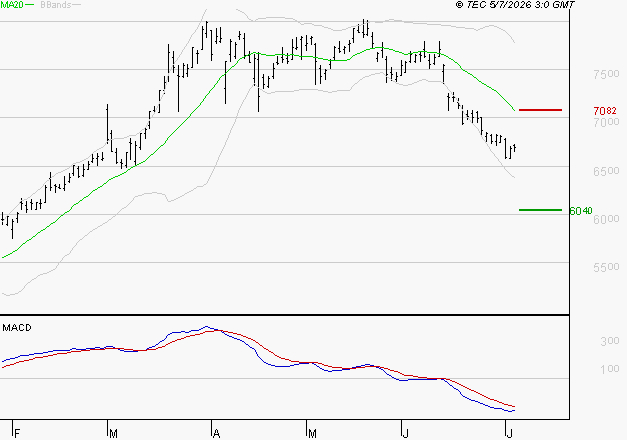The height and width of the screenshot is (440, 627).
Task: Click the green 6040 support line
Action: click(540, 210)
